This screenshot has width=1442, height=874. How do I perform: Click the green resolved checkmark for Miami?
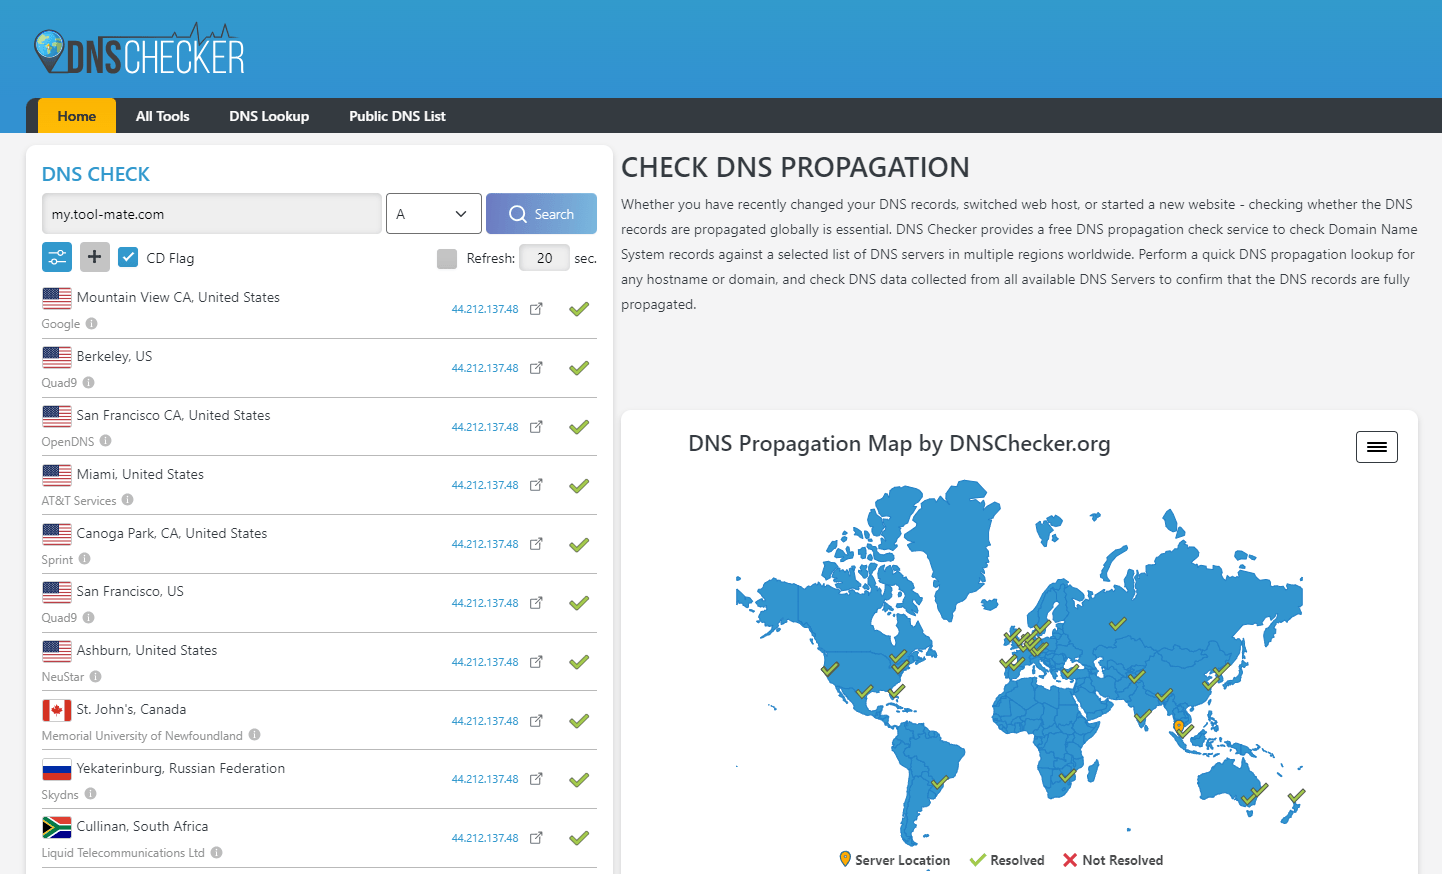click(x=578, y=486)
